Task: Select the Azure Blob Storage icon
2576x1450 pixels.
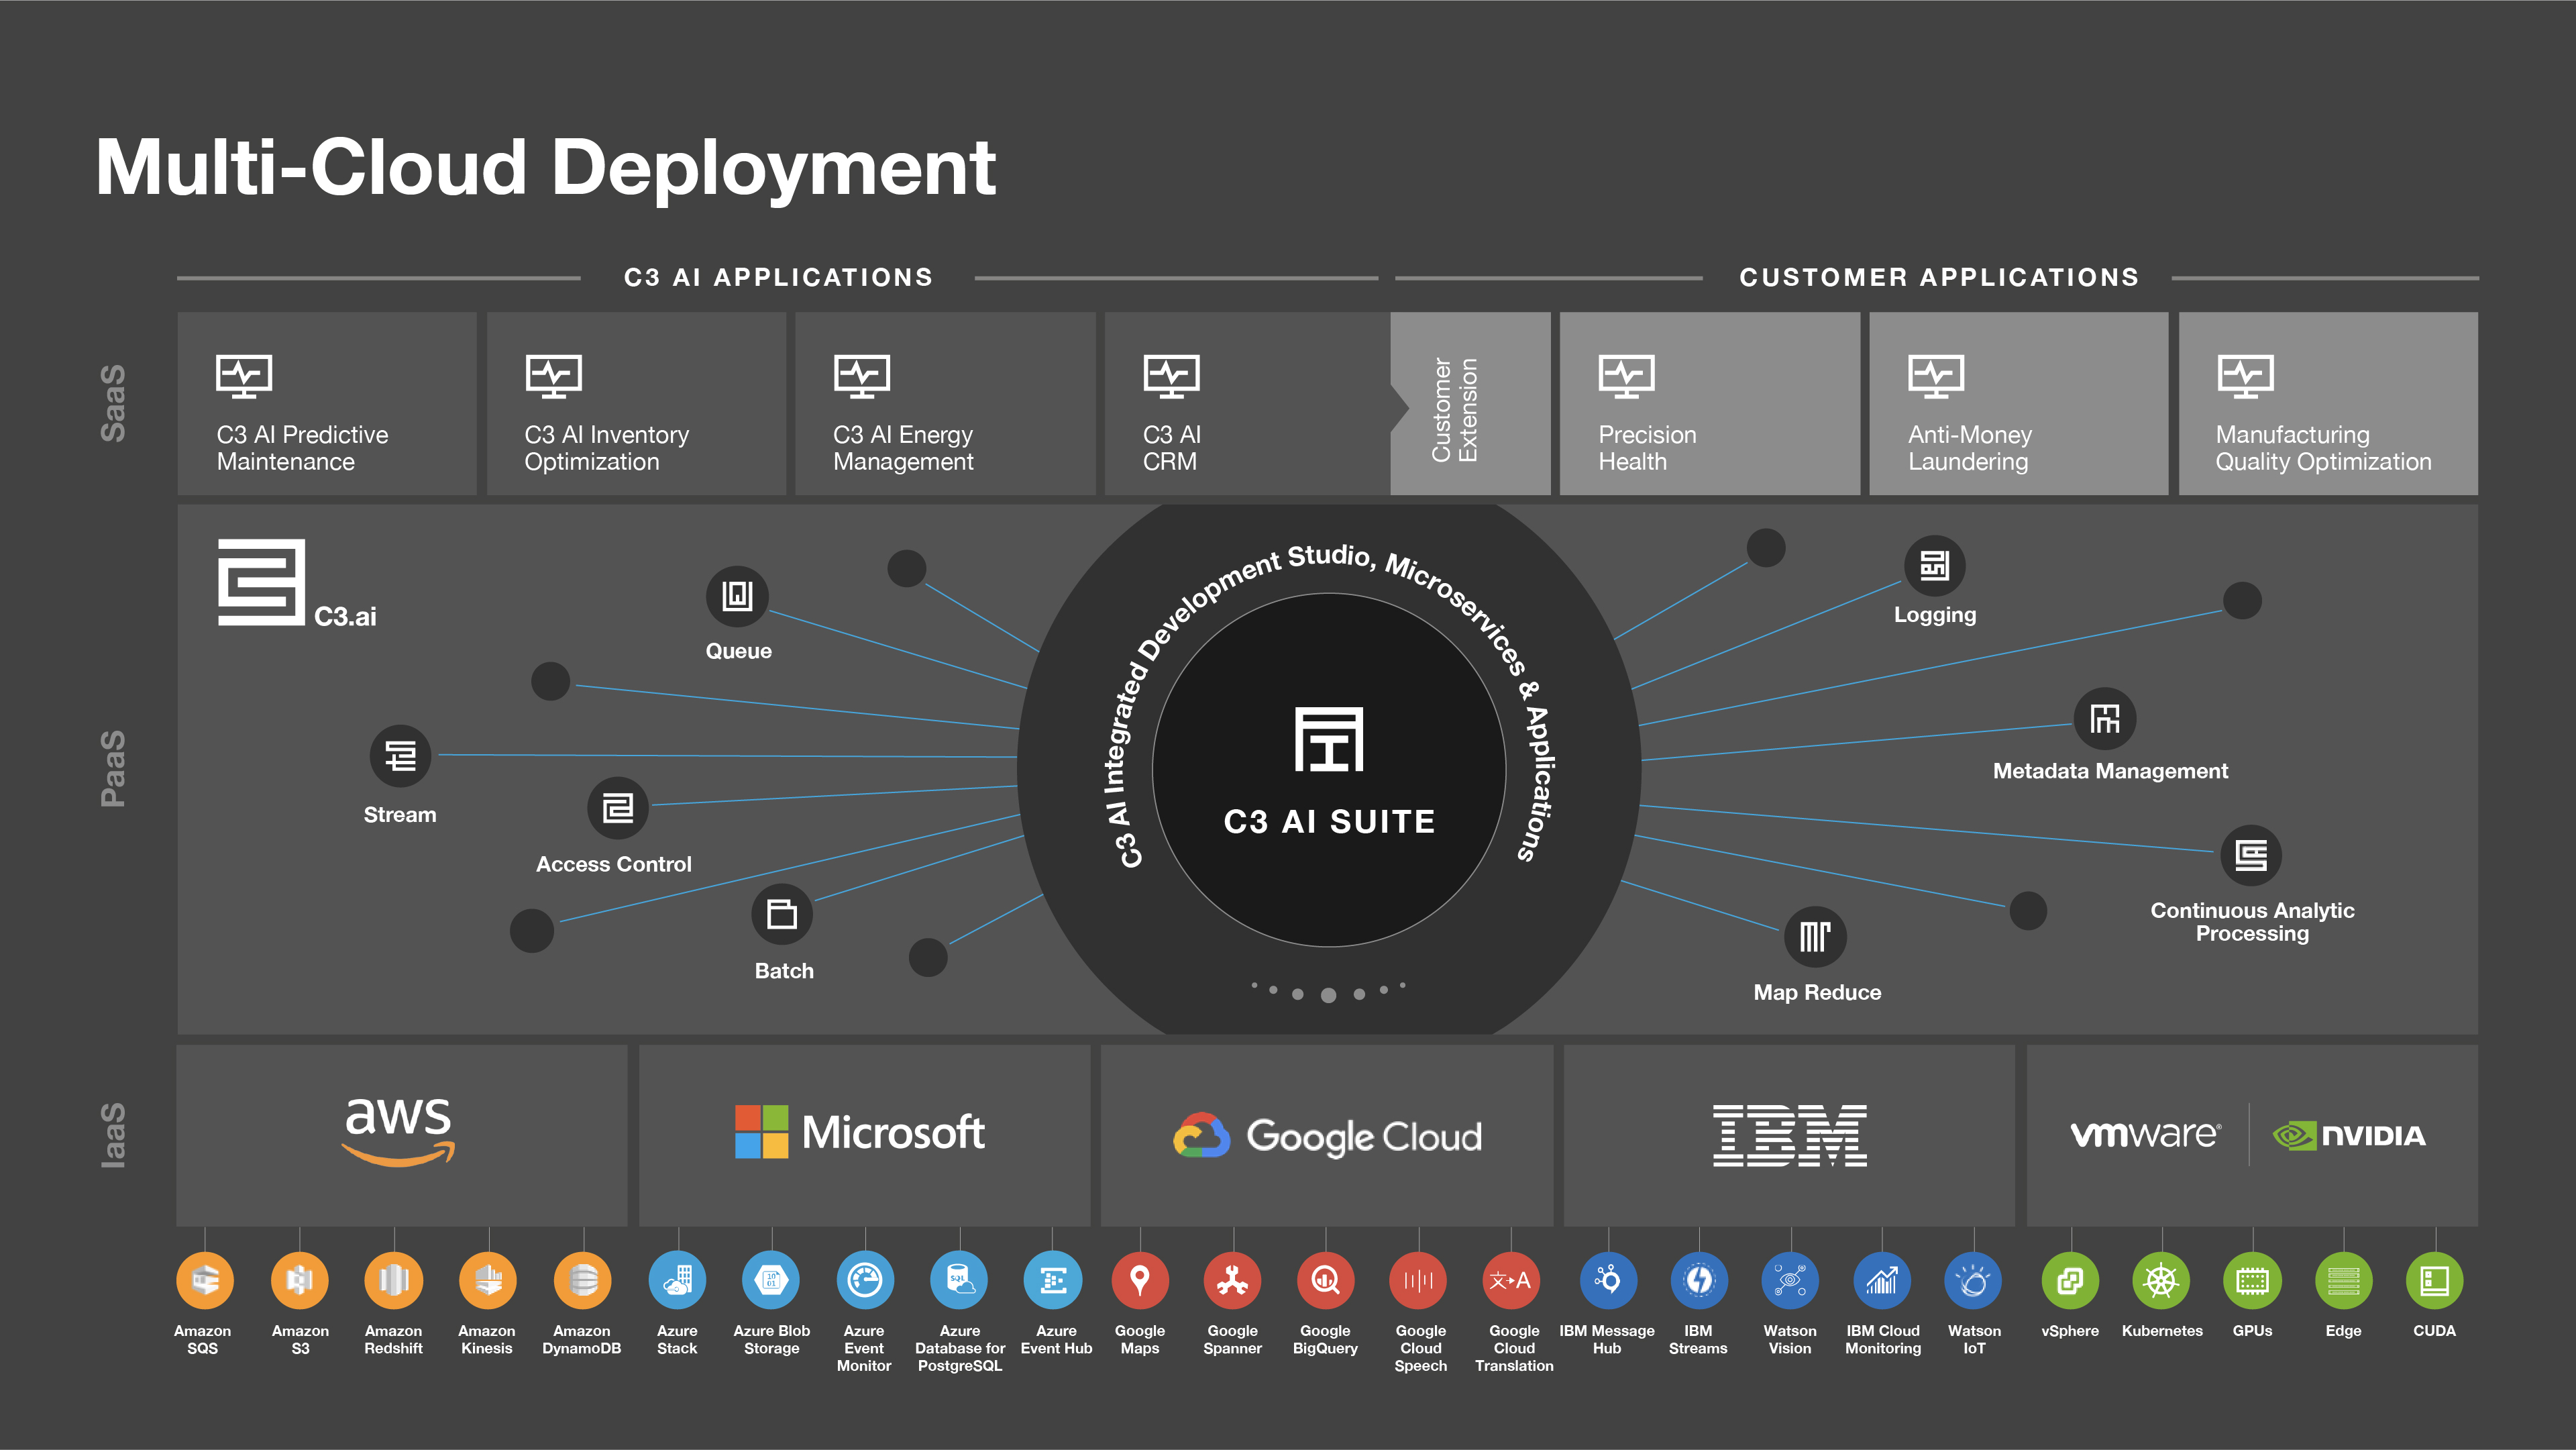Action: click(x=771, y=1280)
